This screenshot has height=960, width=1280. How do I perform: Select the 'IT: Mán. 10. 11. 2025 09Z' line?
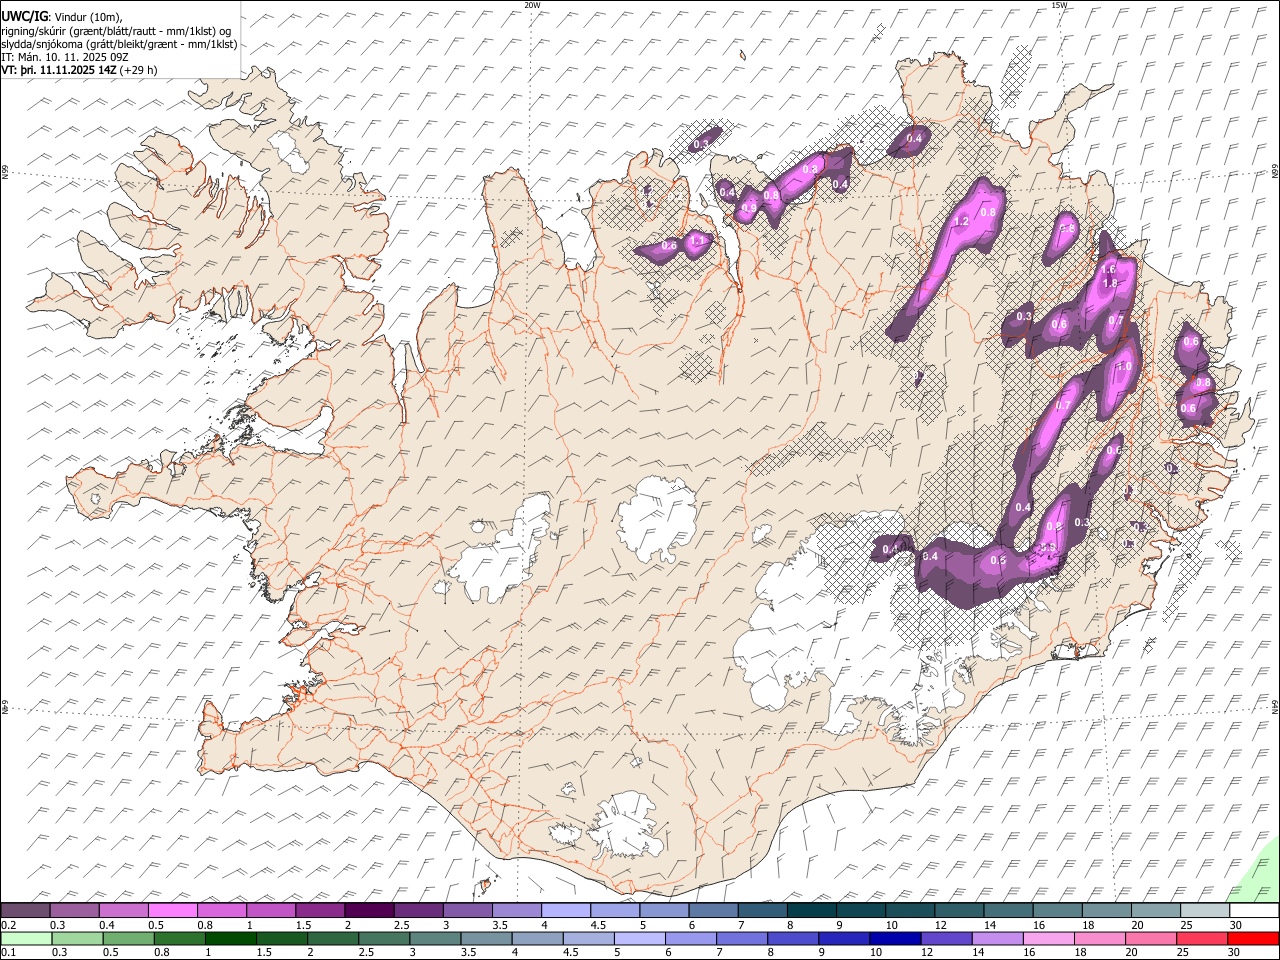[66, 57]
